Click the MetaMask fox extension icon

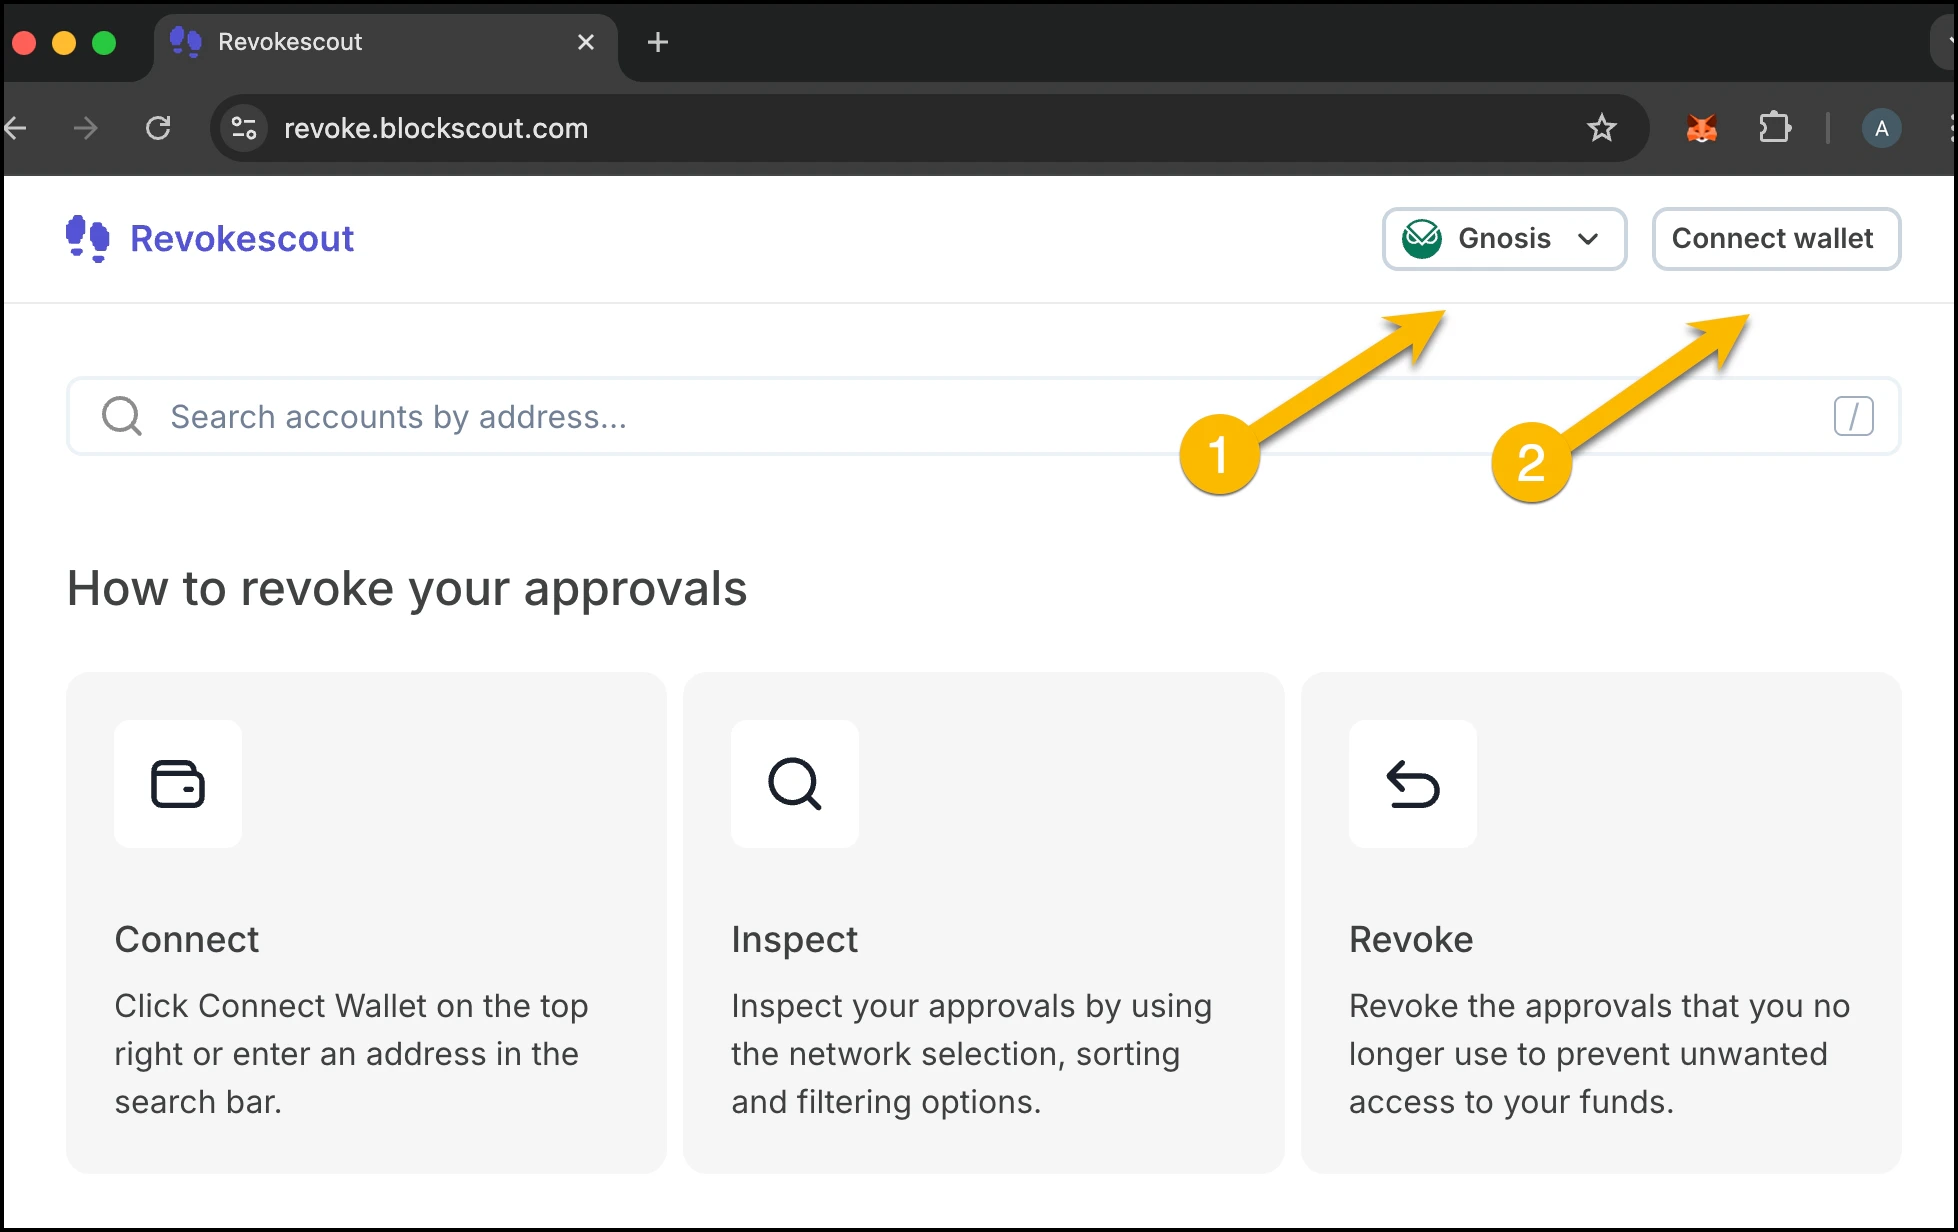tap(1701, 128)
